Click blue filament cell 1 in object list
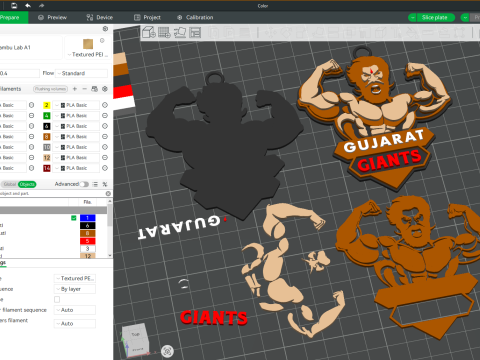 (88, 218)
